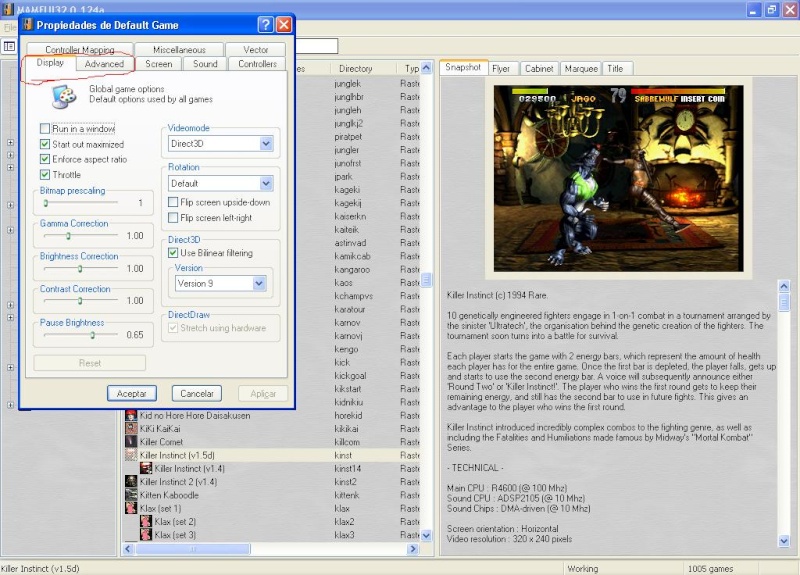
Task: Select Kitten Kaboodle in the game list
Action: click(x=271, y=495)
